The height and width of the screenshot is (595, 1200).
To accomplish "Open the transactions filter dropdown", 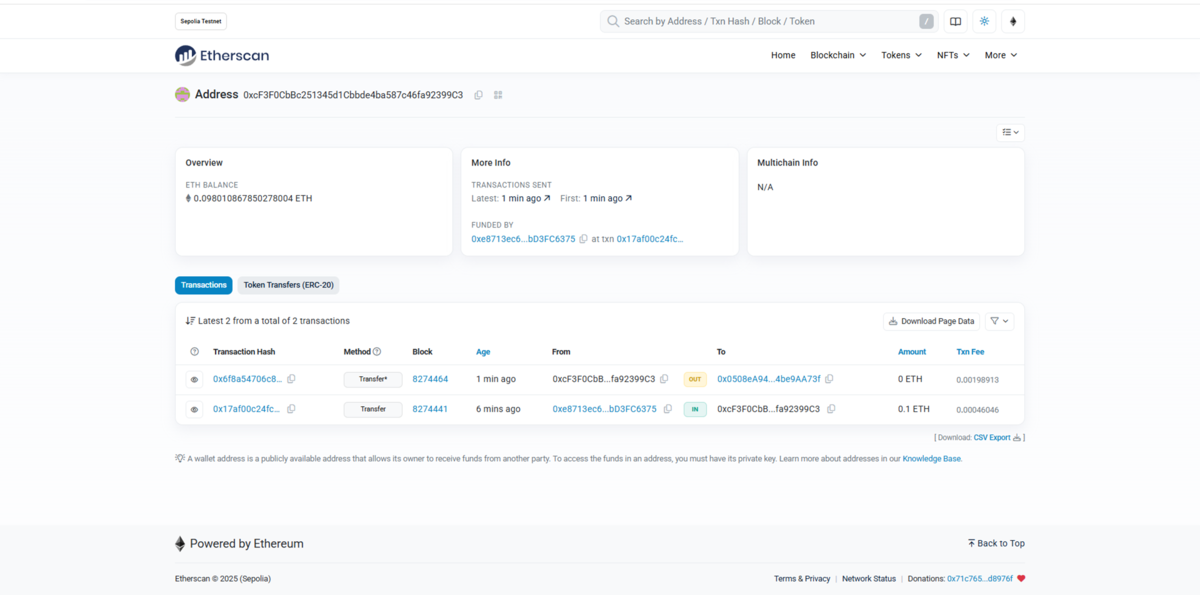I will pyautogui.click(x=1000, y=321).
